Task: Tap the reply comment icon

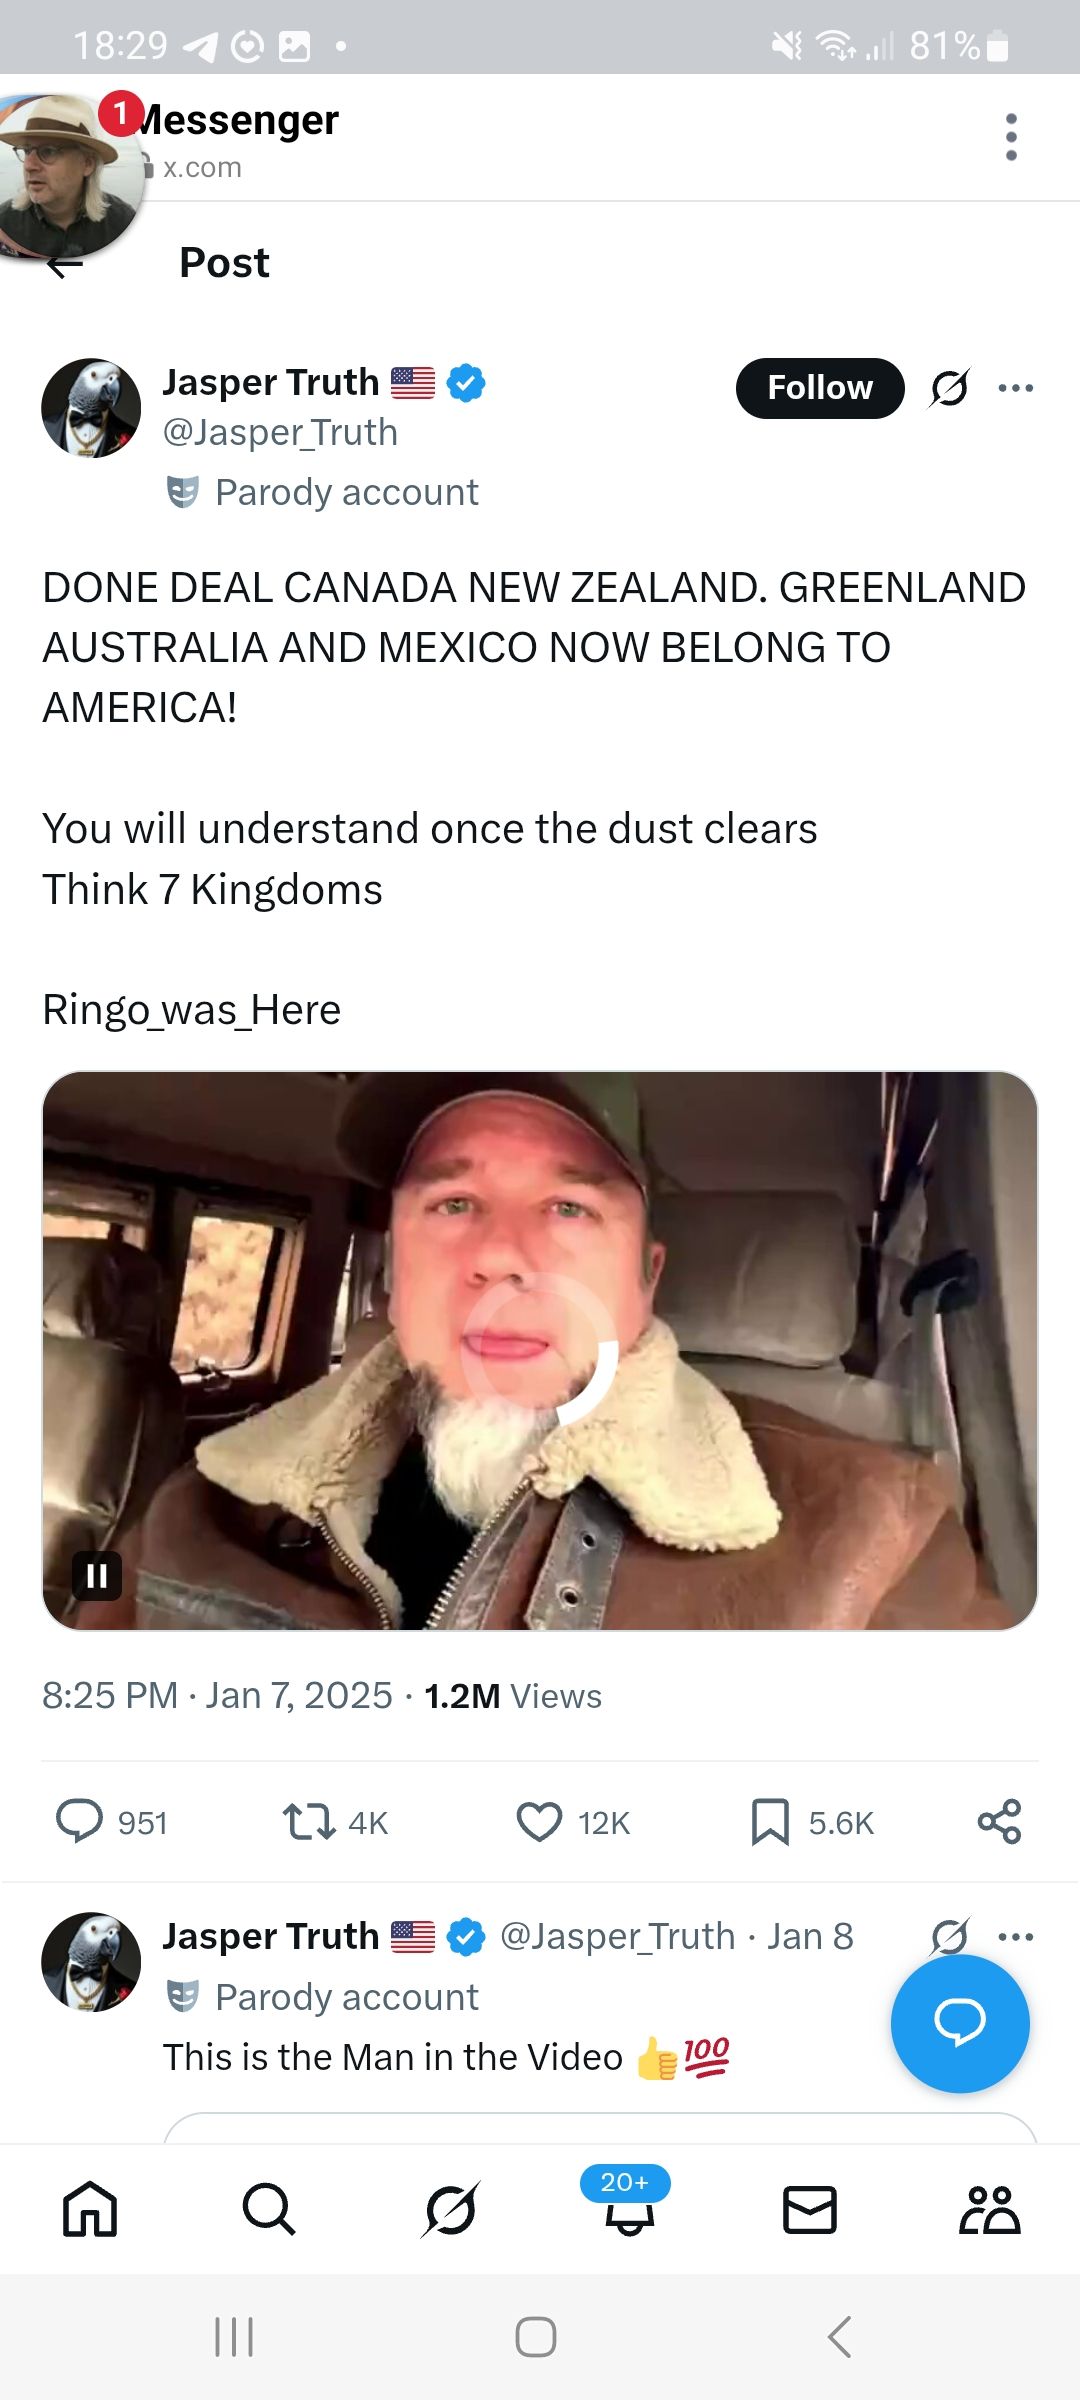Action: pos(79,1822)
